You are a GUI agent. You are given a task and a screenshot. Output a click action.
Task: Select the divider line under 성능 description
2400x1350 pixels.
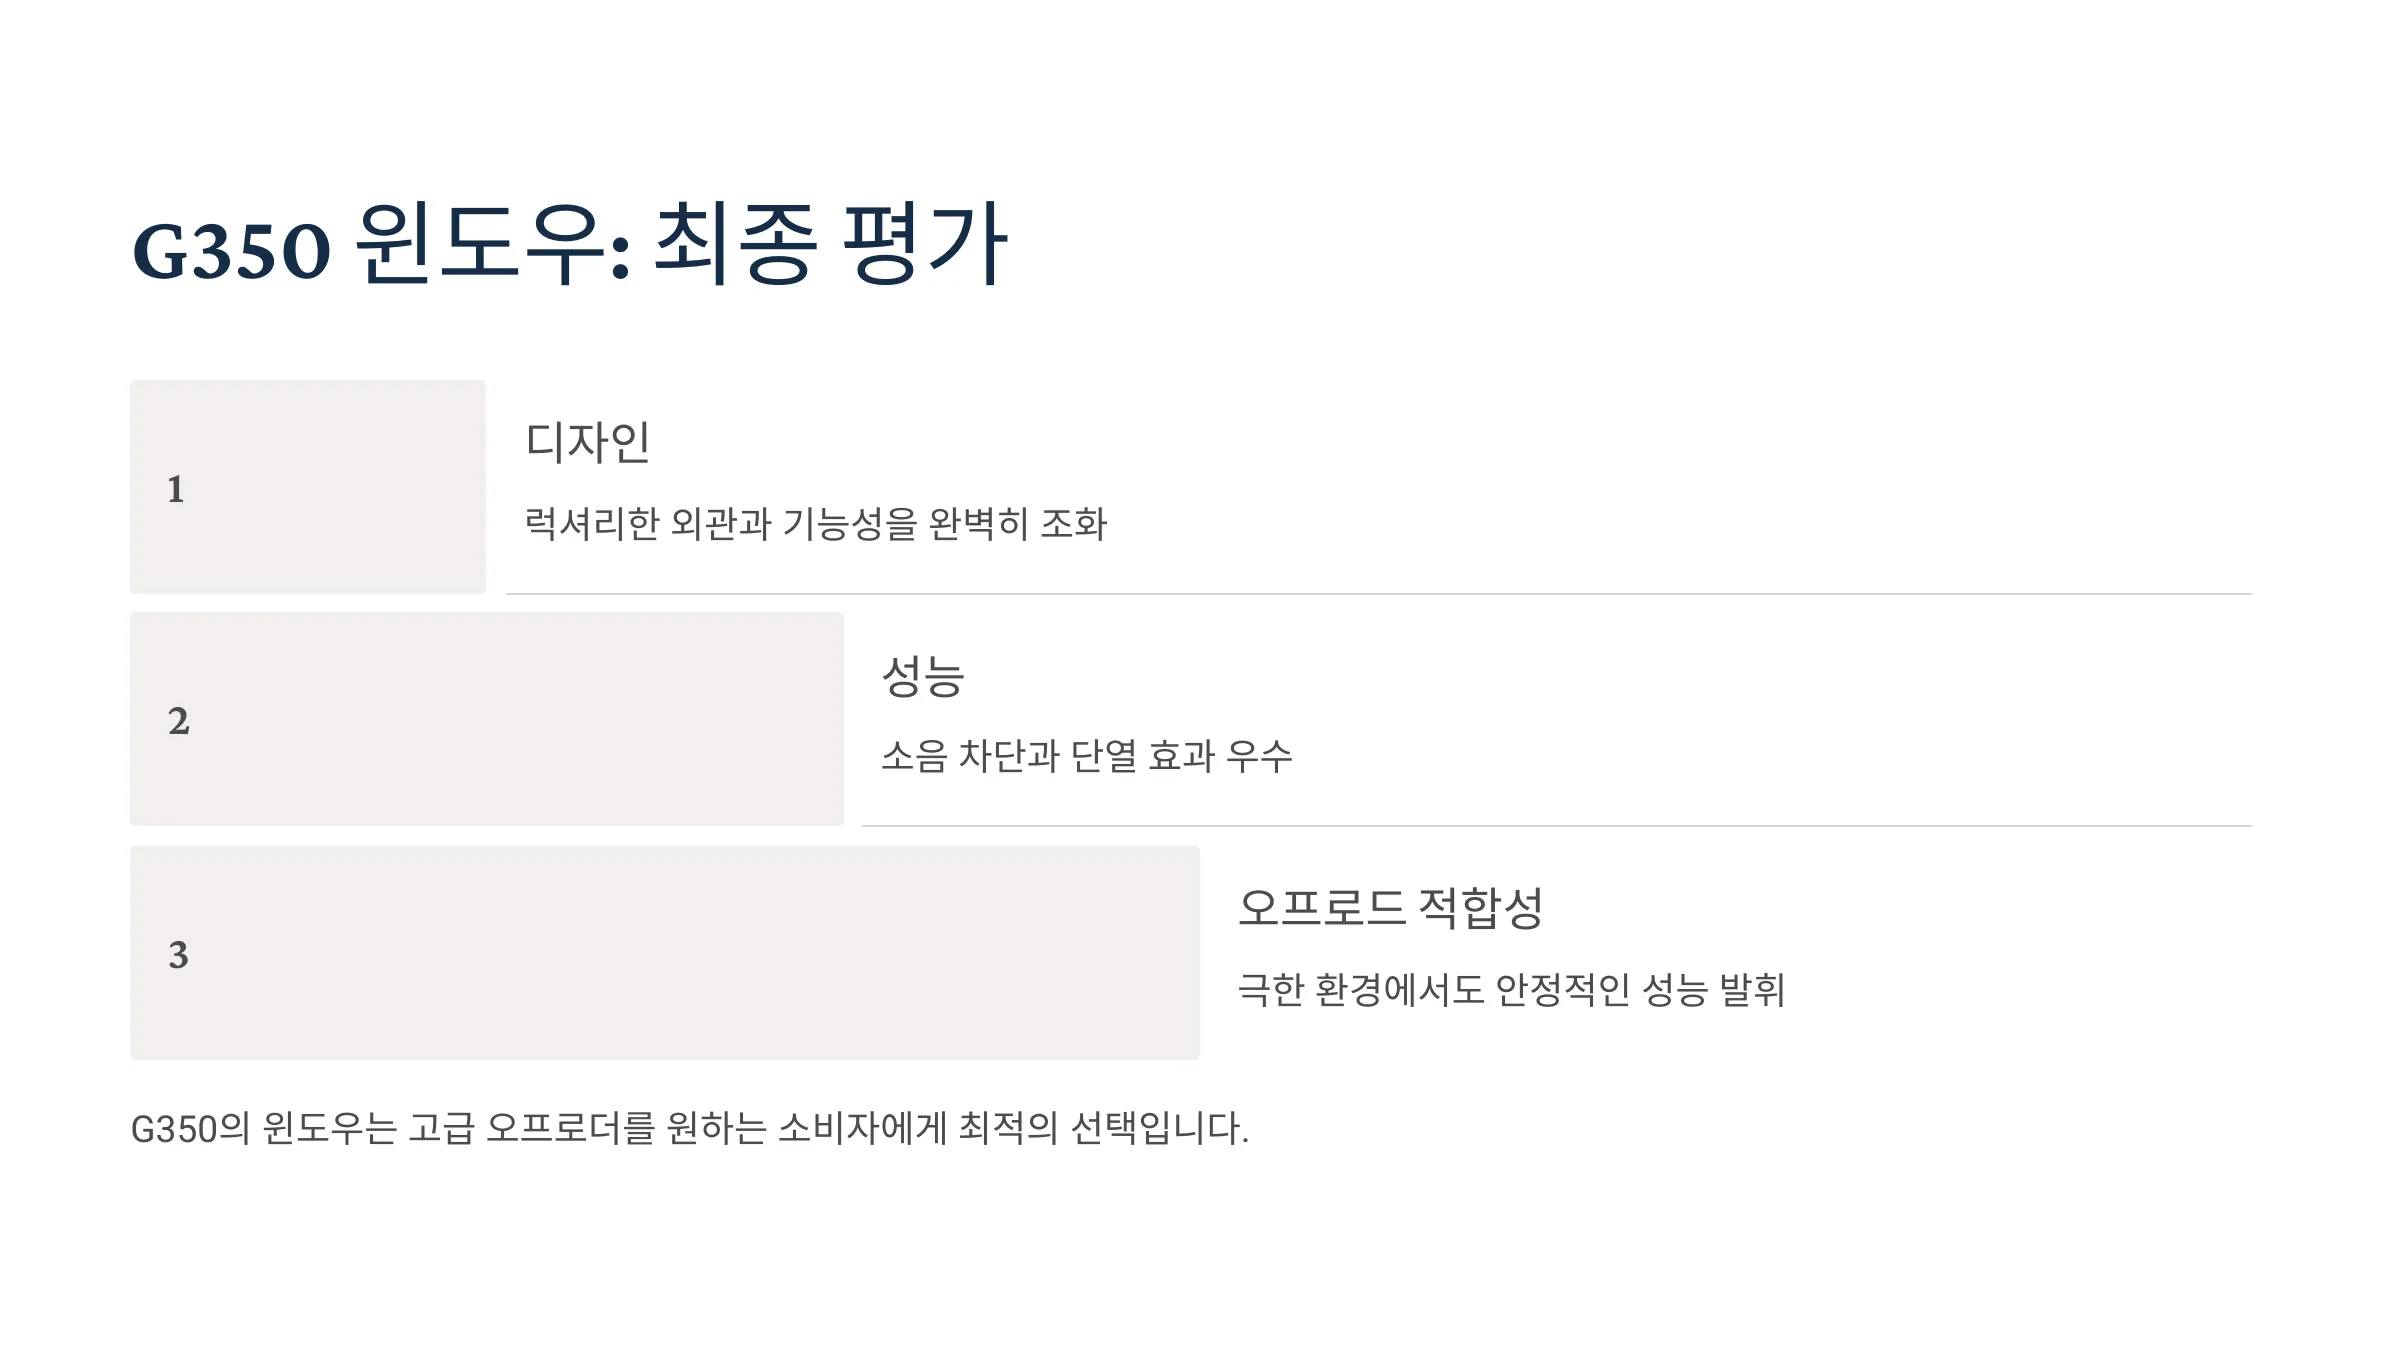click(1557, 826)
